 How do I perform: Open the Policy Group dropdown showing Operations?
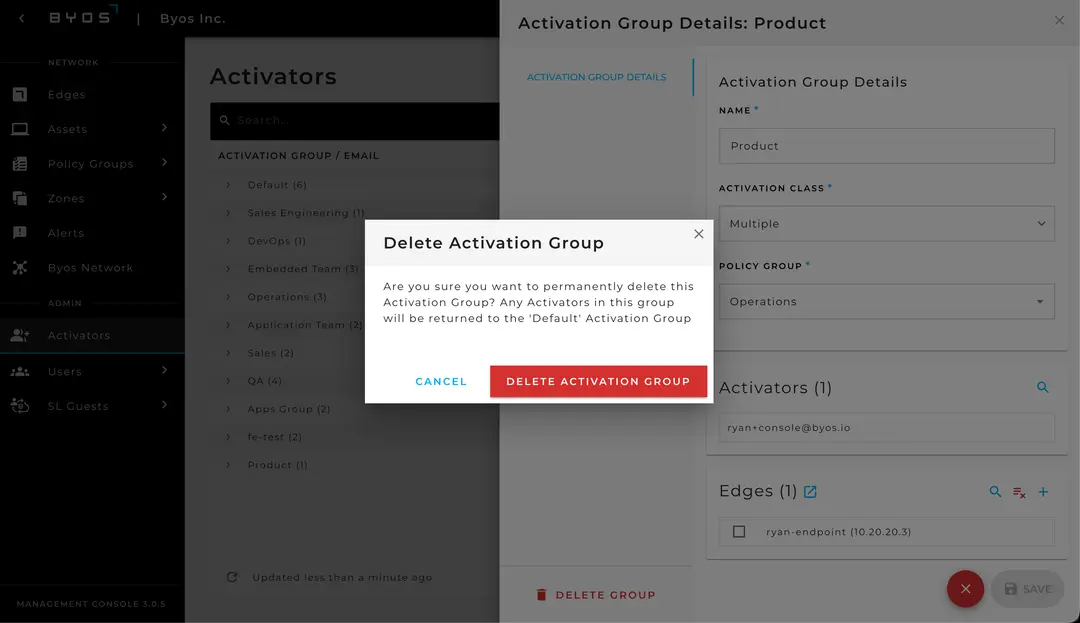tap(886, 302)
